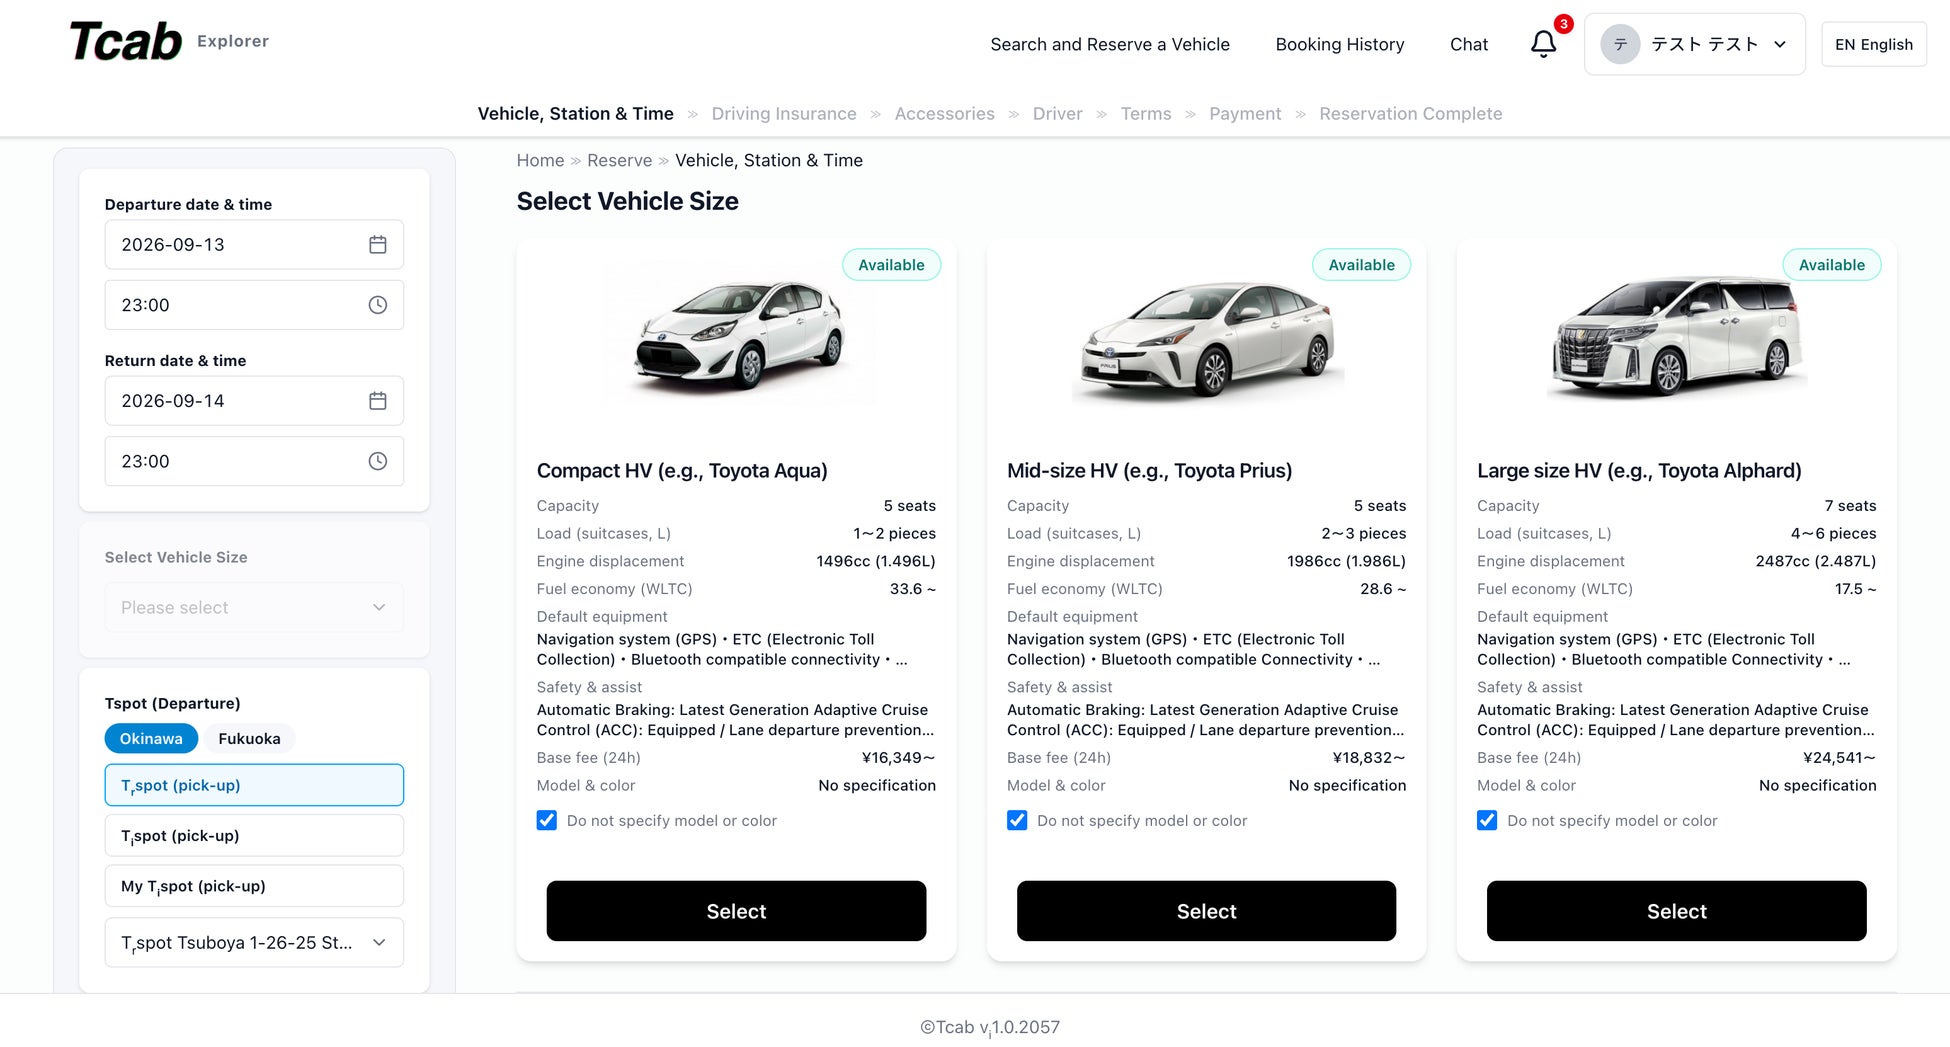
Task: Click the Tcab logo
Action: click(126, 42)
